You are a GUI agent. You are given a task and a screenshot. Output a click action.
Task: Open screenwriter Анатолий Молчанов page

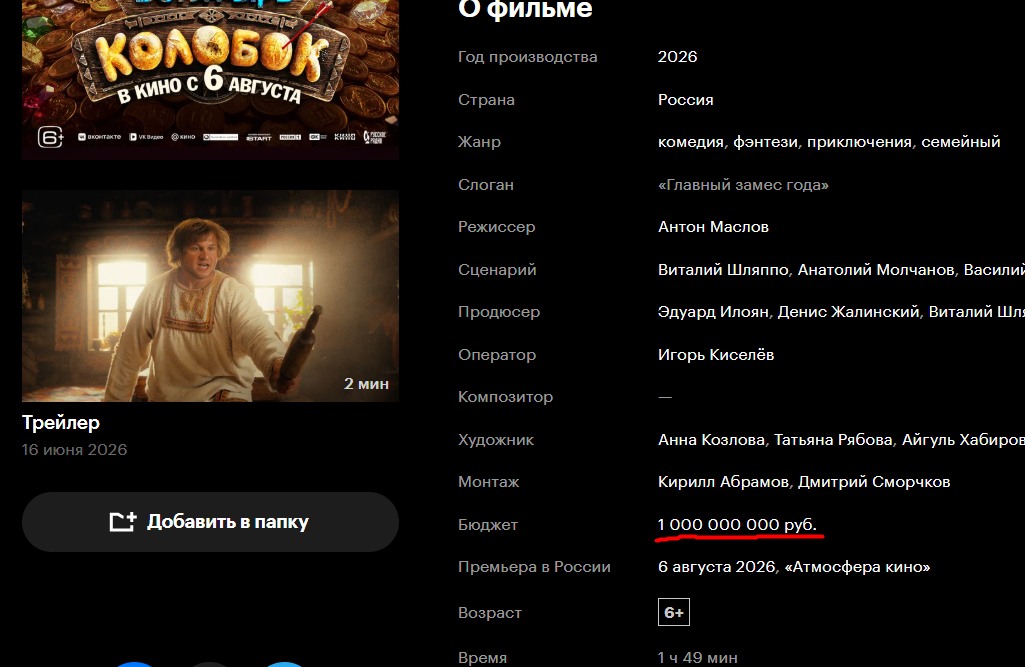point(876,269)
